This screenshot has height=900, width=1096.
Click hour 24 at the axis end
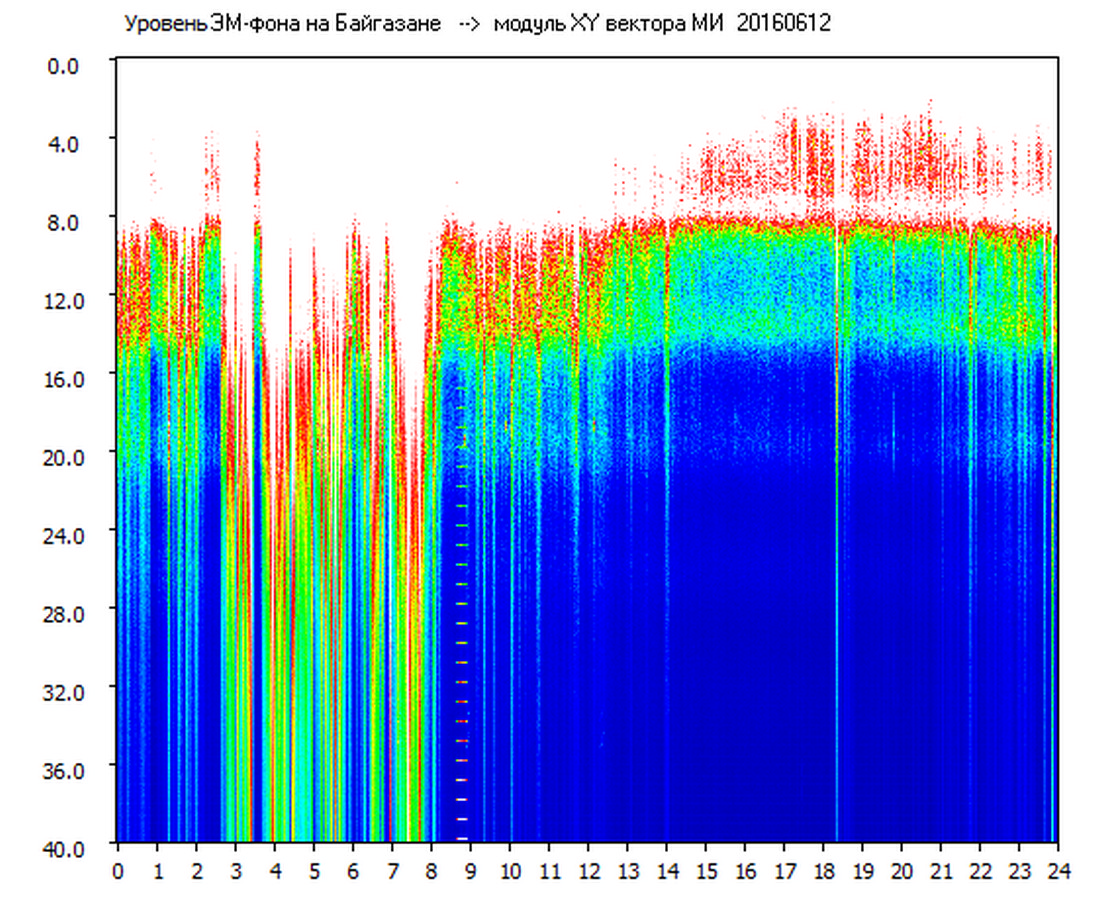click(1058, 870)
